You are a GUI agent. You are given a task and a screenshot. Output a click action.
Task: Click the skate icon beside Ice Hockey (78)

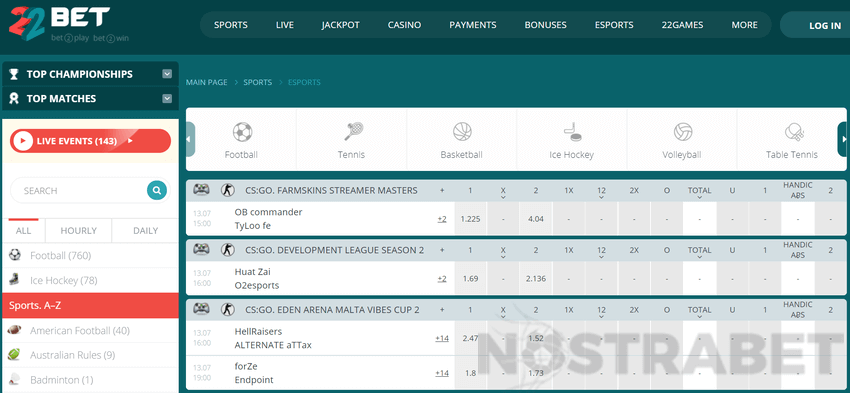point(15,280)
